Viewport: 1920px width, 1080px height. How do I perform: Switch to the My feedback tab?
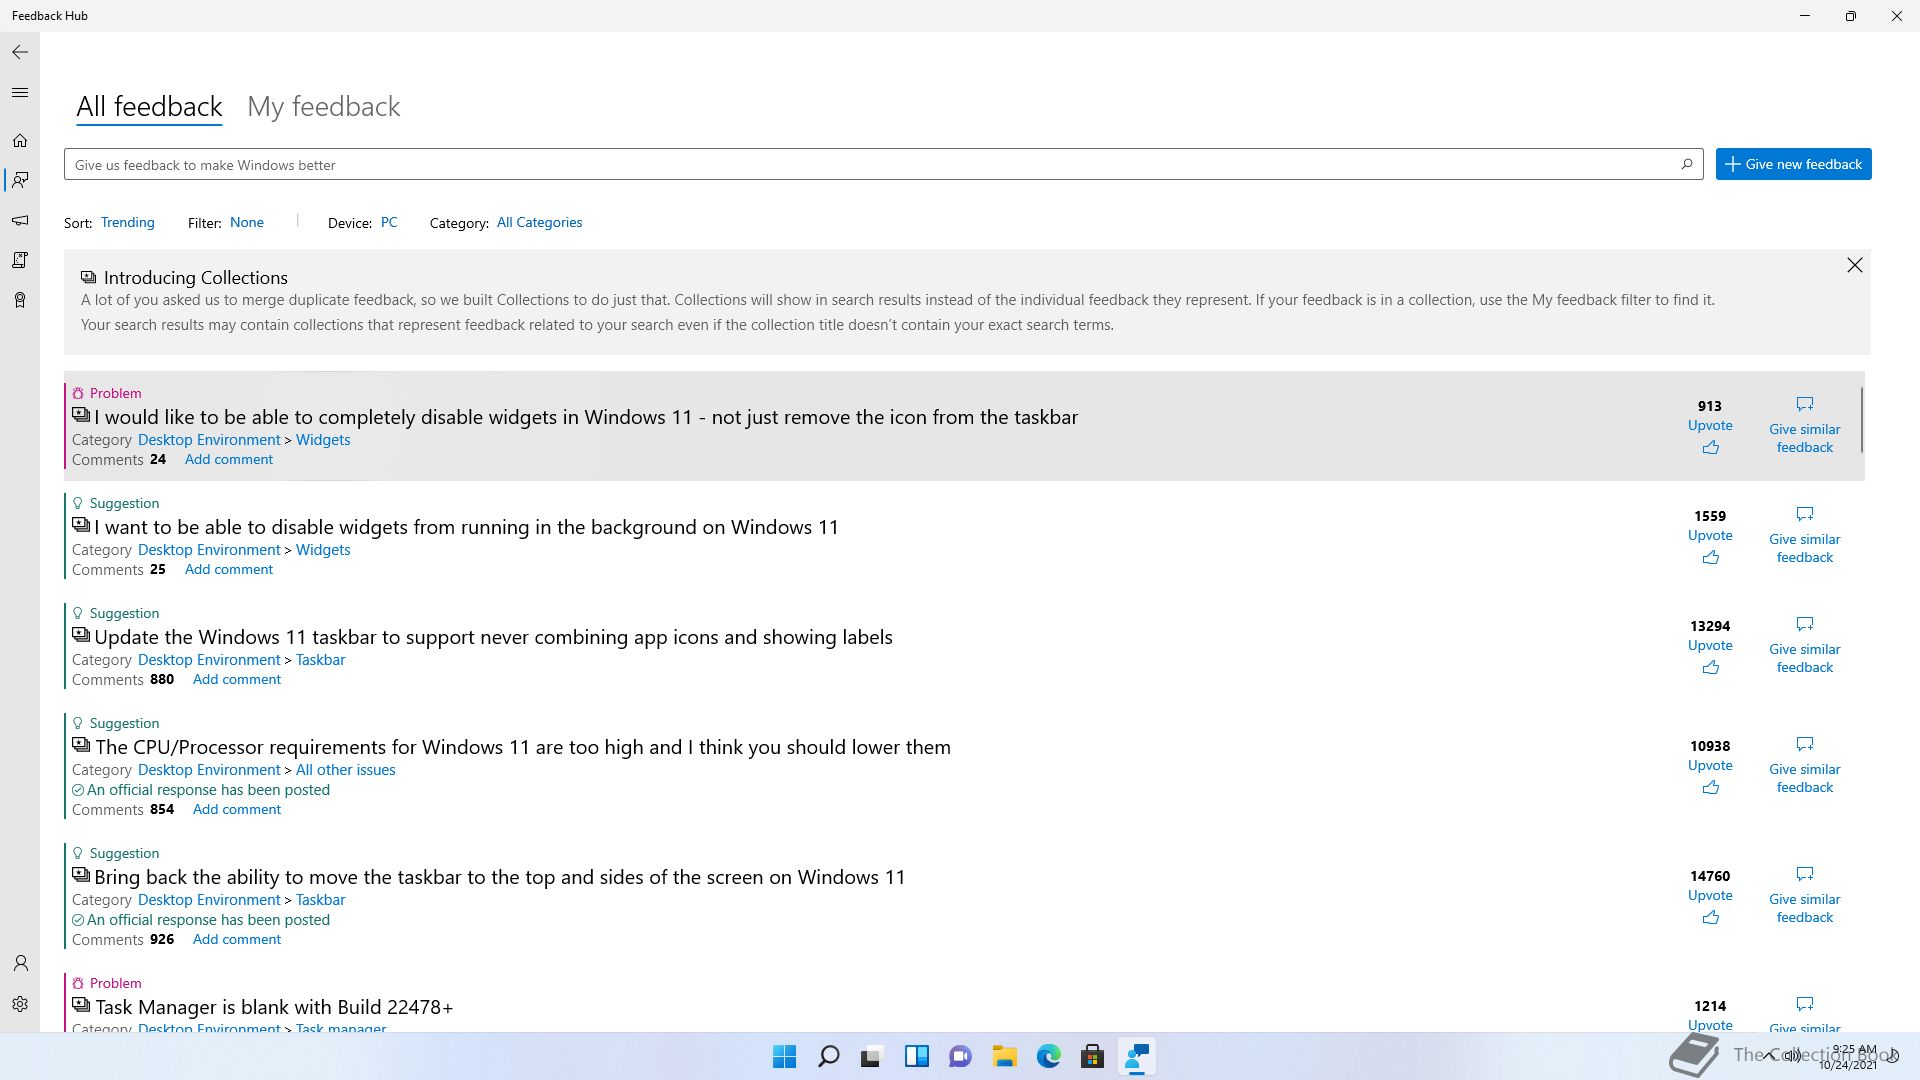(x=323, y=106)
